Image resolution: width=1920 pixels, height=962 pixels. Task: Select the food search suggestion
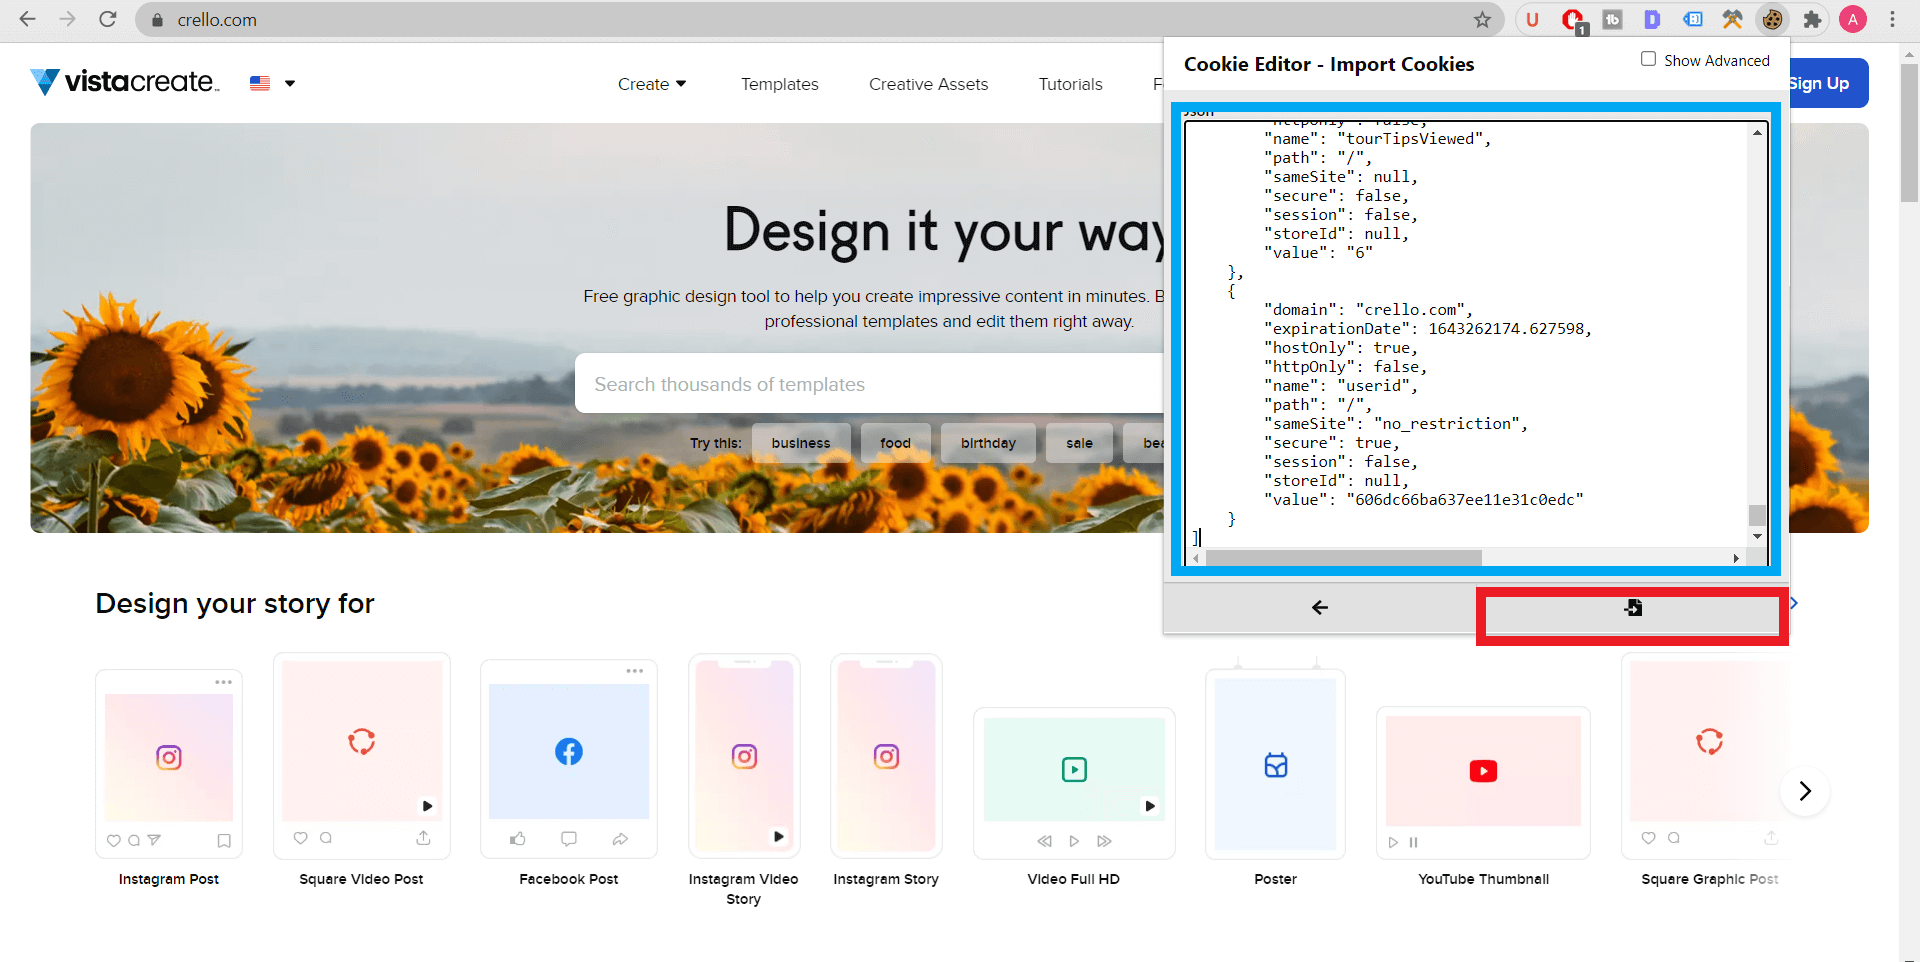click(895, 443)
